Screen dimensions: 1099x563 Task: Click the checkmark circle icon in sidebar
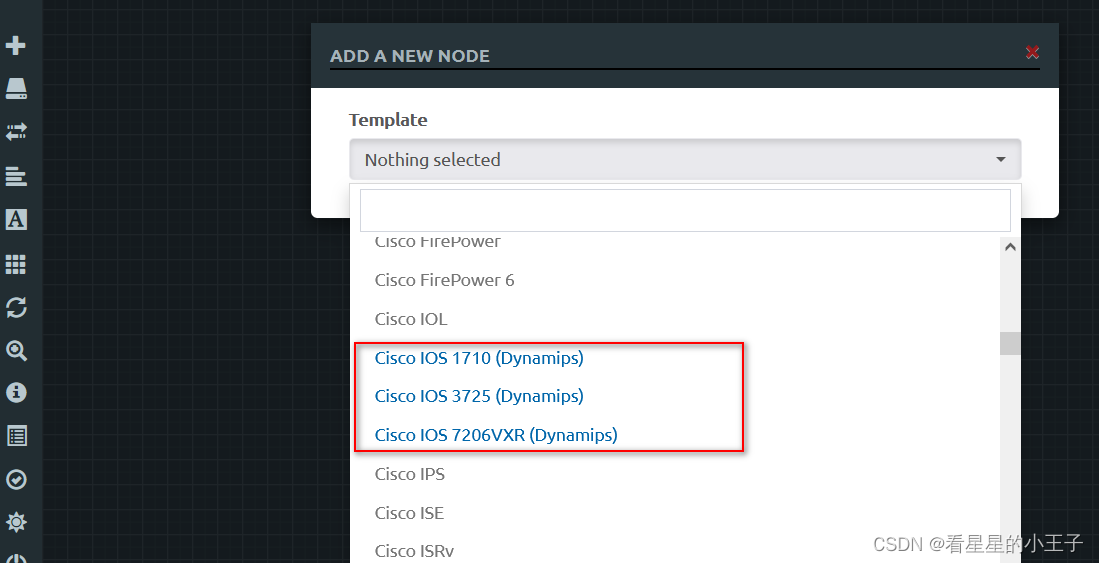tap(15, 480)
